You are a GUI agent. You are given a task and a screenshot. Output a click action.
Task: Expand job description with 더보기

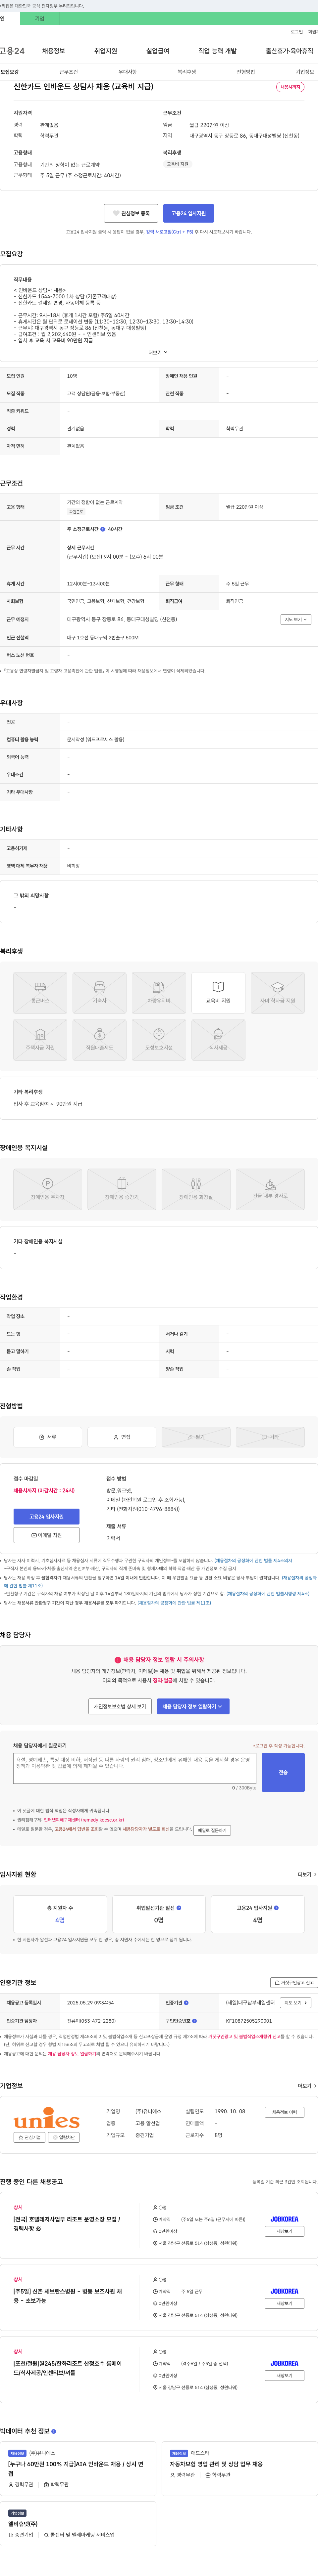(158, 352)
